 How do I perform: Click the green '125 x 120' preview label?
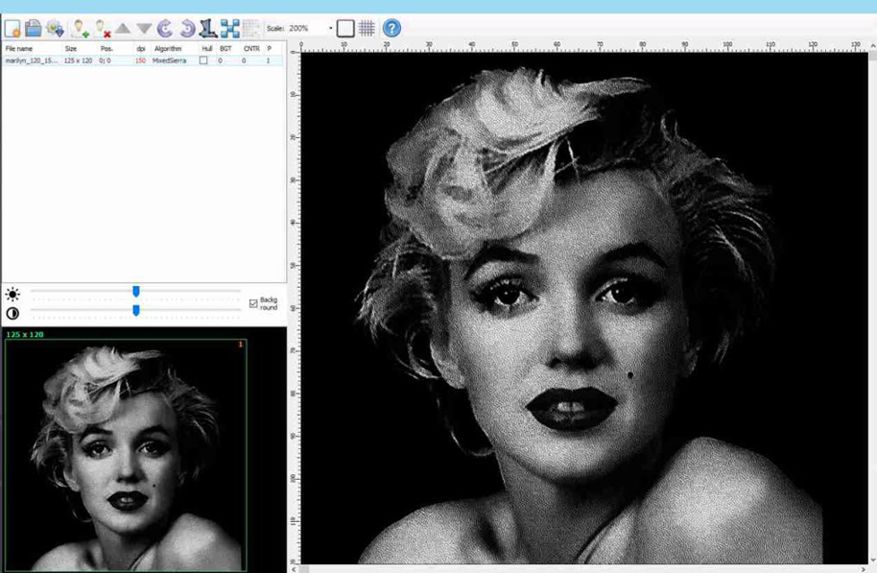pyautogui.click(x=25, y=335)
